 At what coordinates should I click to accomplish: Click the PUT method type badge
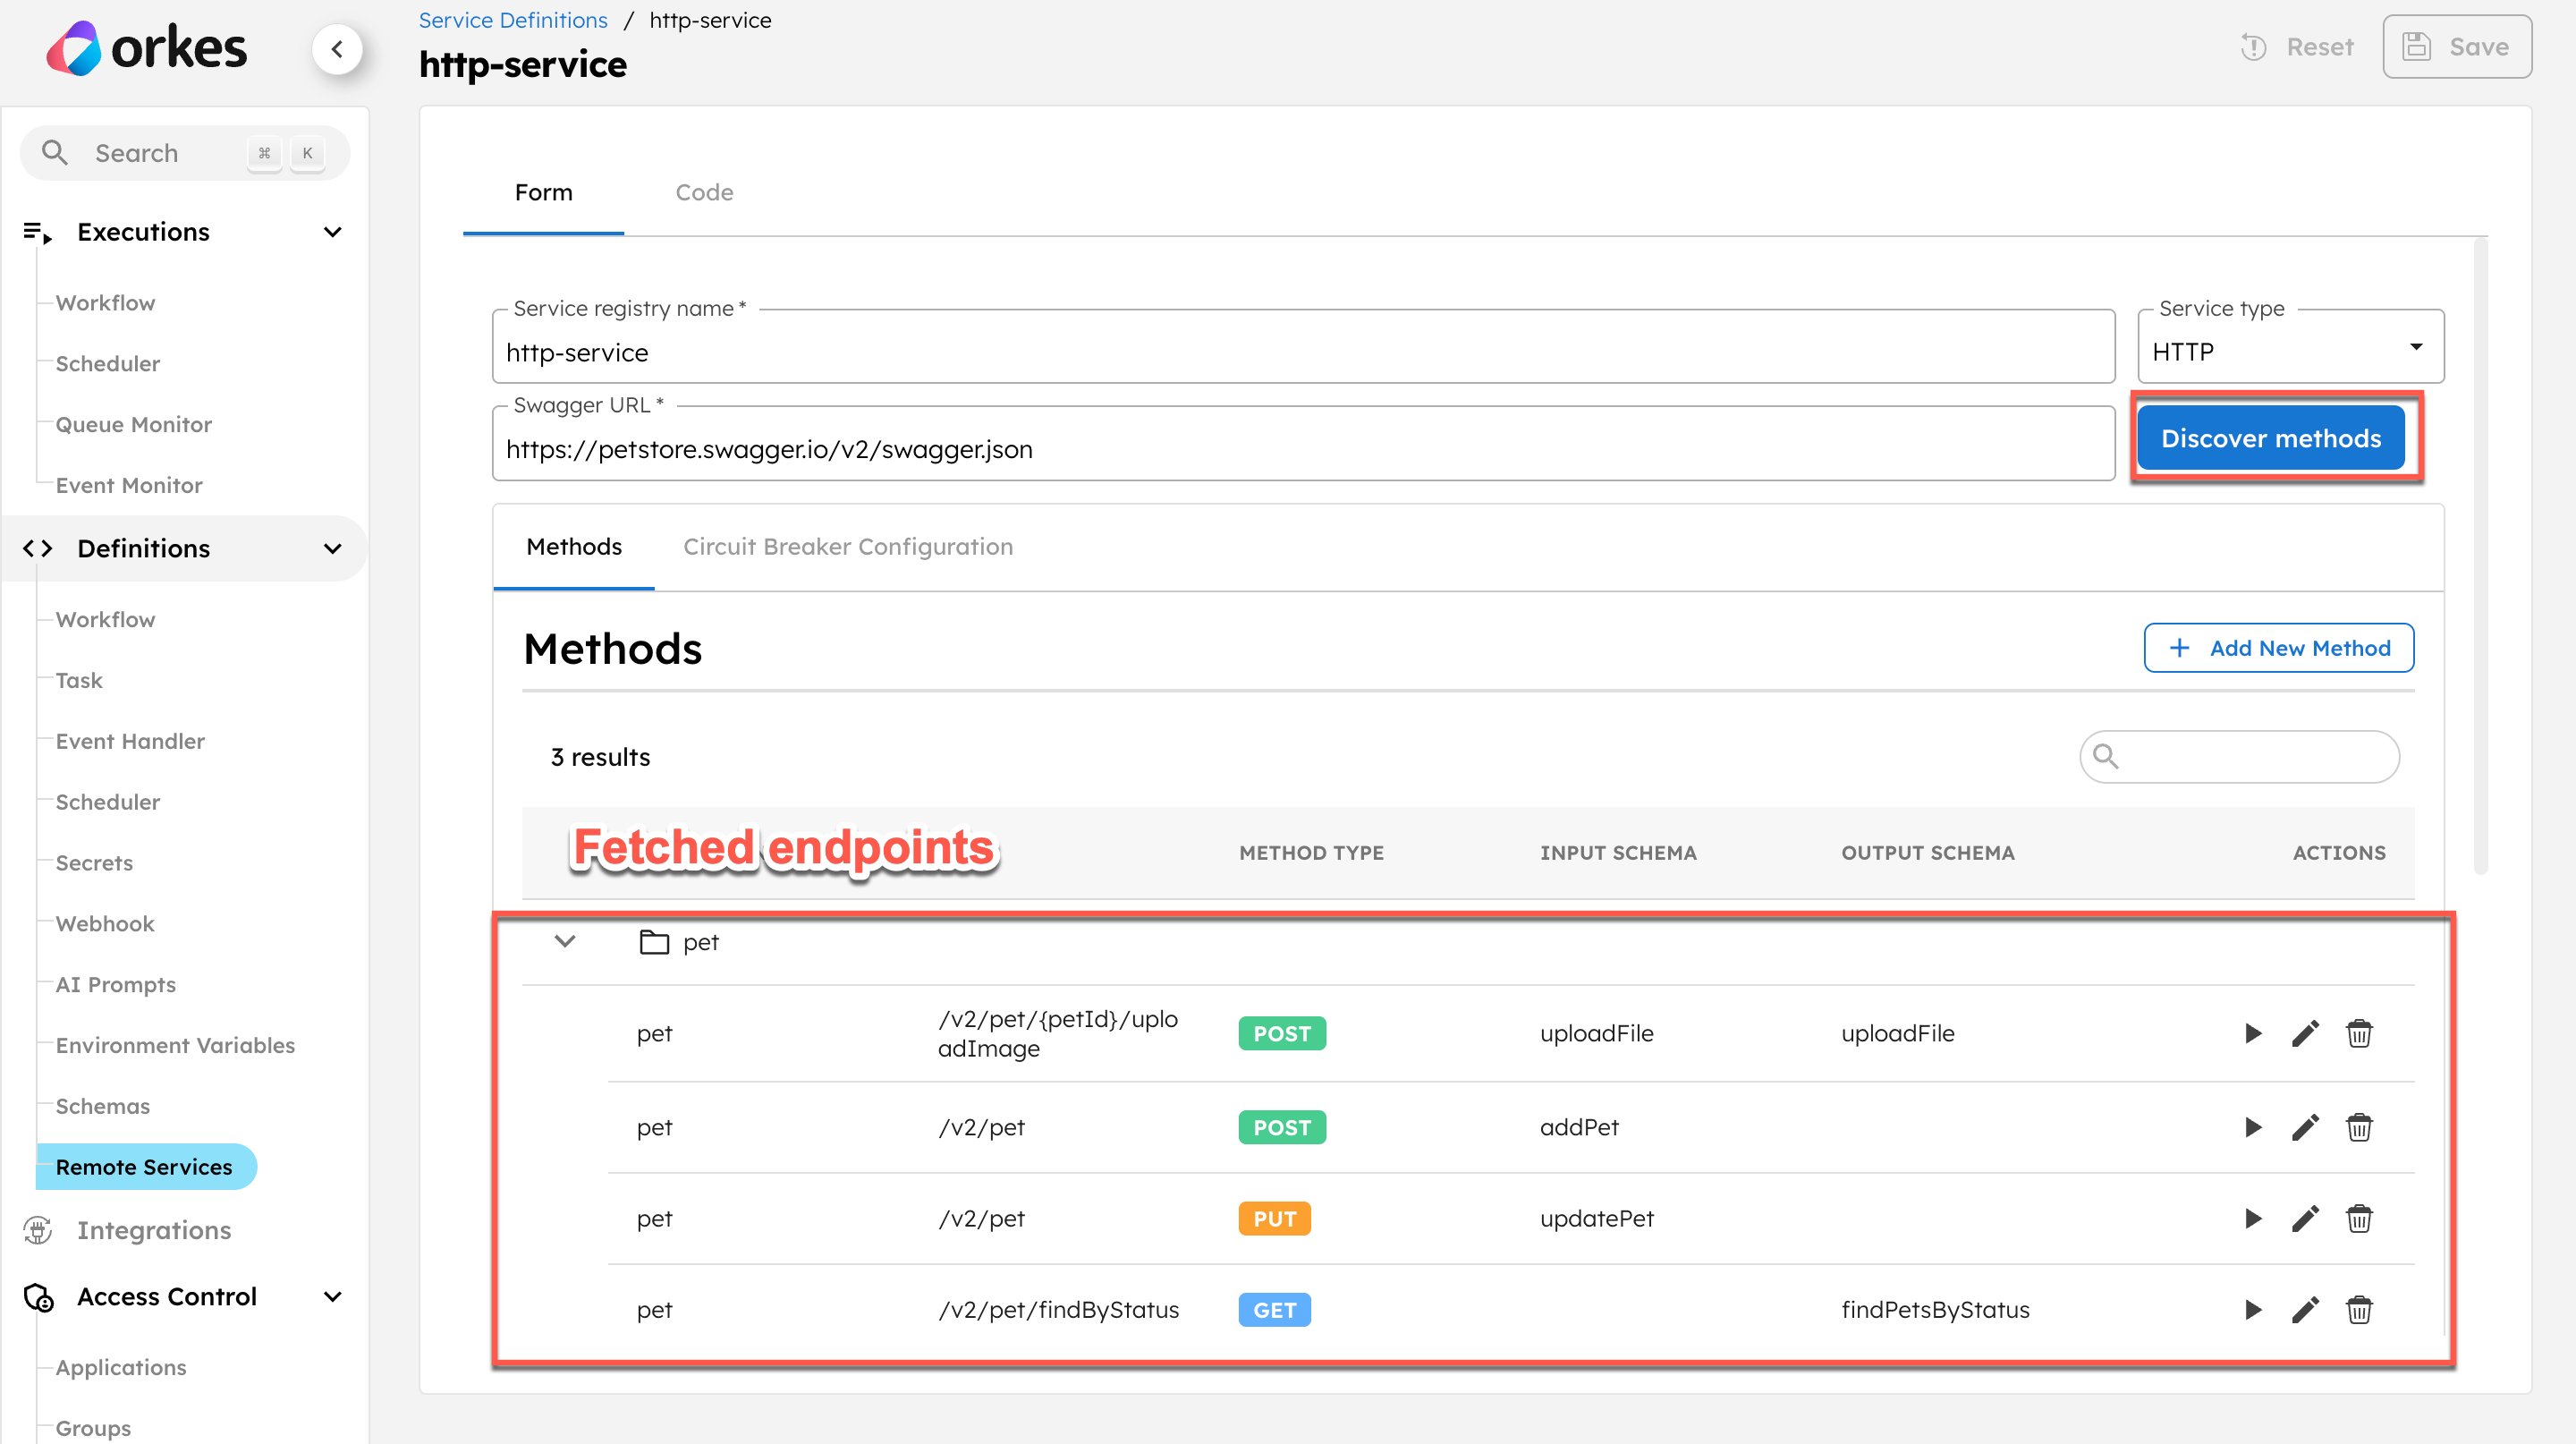tap(1274, 1218)
